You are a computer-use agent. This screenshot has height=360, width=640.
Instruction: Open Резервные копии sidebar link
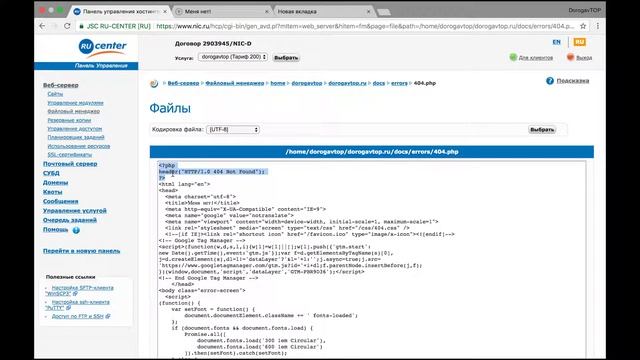point(69,120)
